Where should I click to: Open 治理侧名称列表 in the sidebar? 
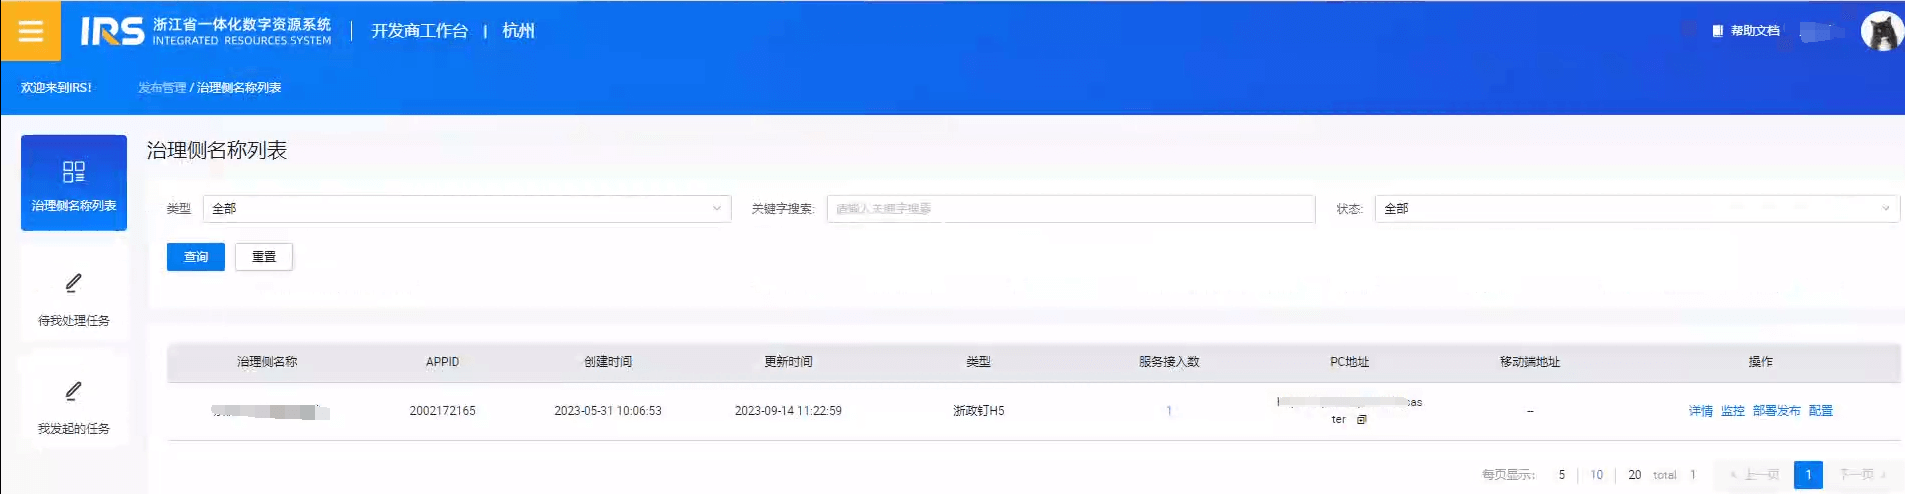point(74,183)
